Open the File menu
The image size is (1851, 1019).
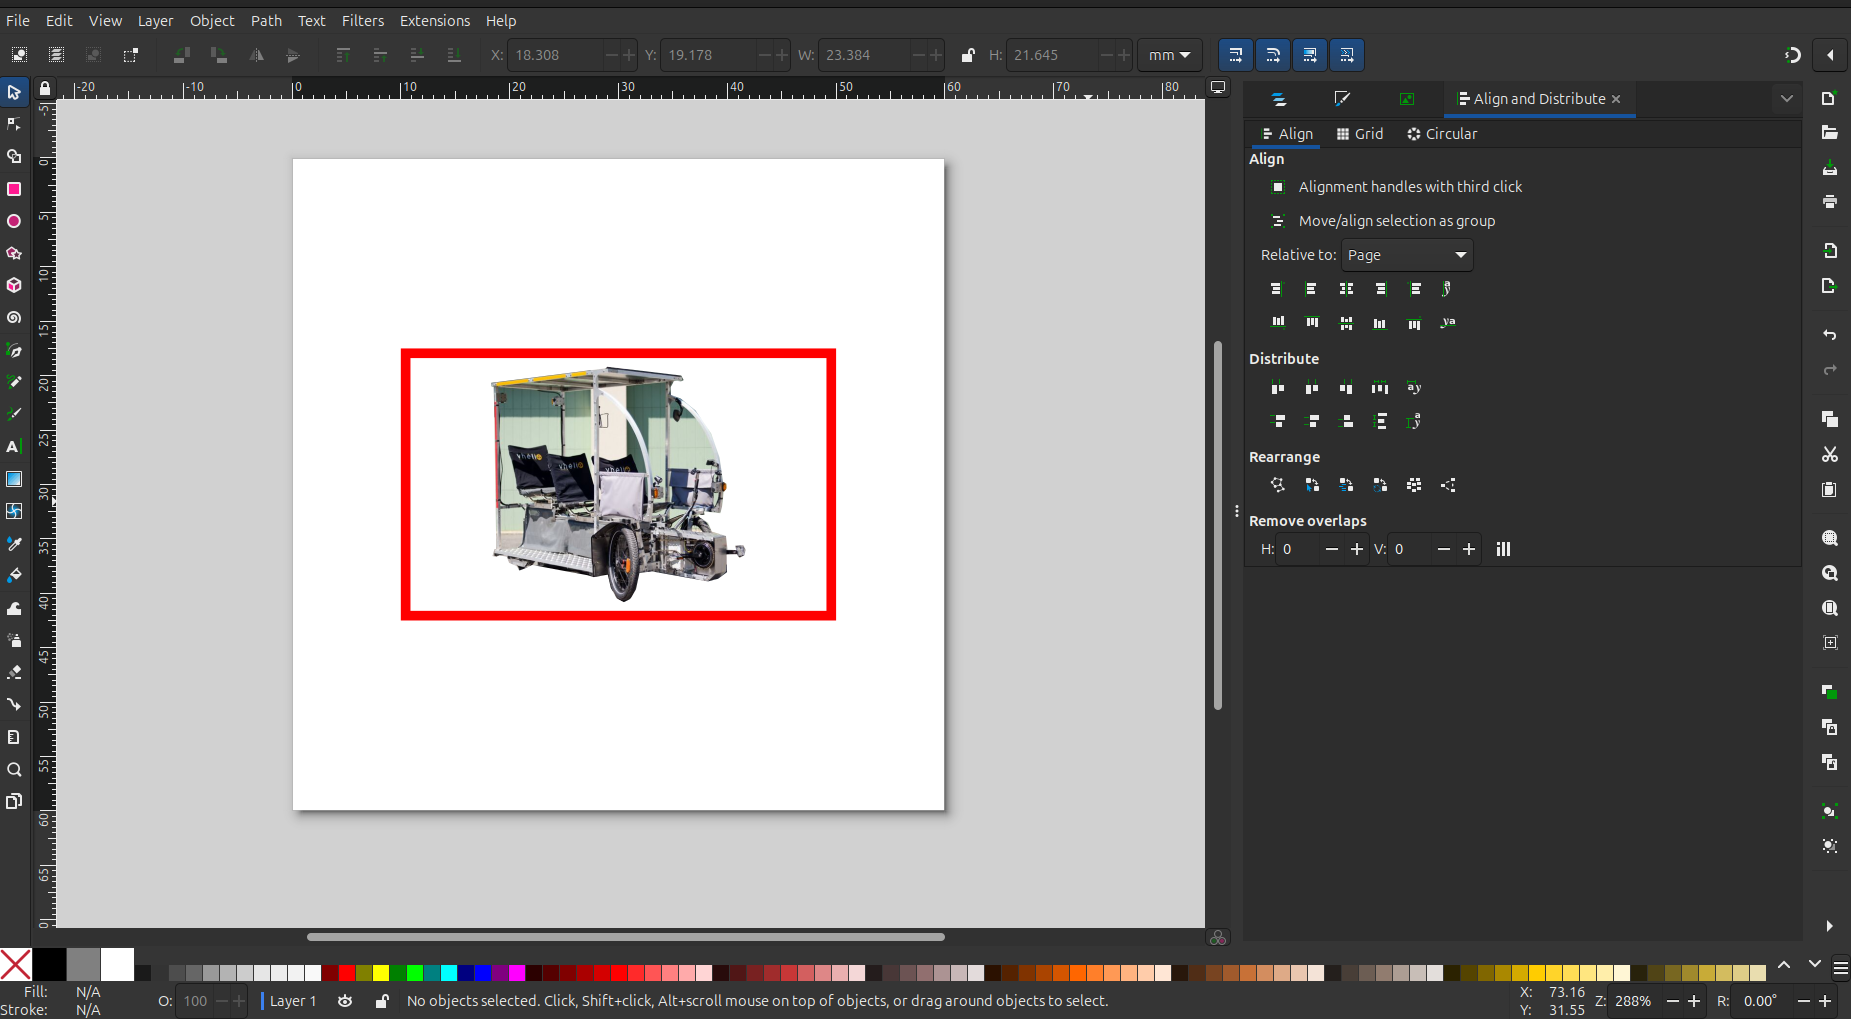tap(18, 20)
